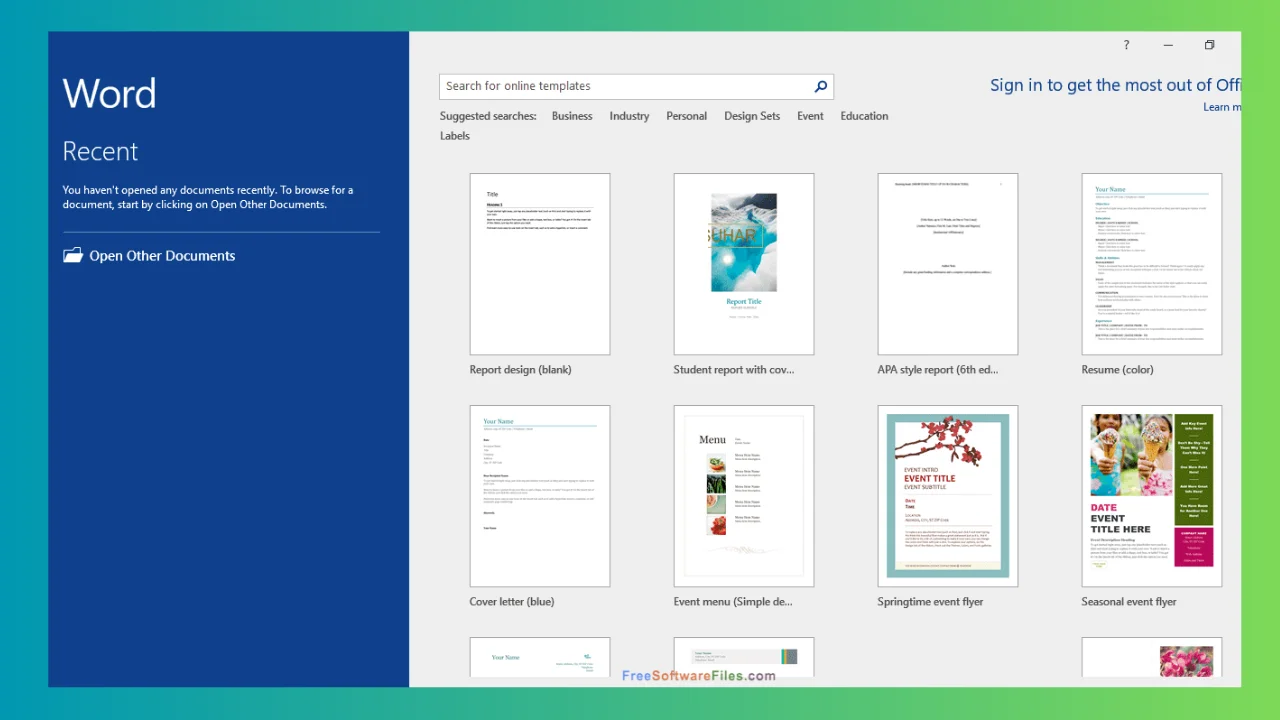Click the "Event menu (Simple de..." caption
This screenshot has width=1280, height=720.
pyautogui.click(x=733, y=602)
